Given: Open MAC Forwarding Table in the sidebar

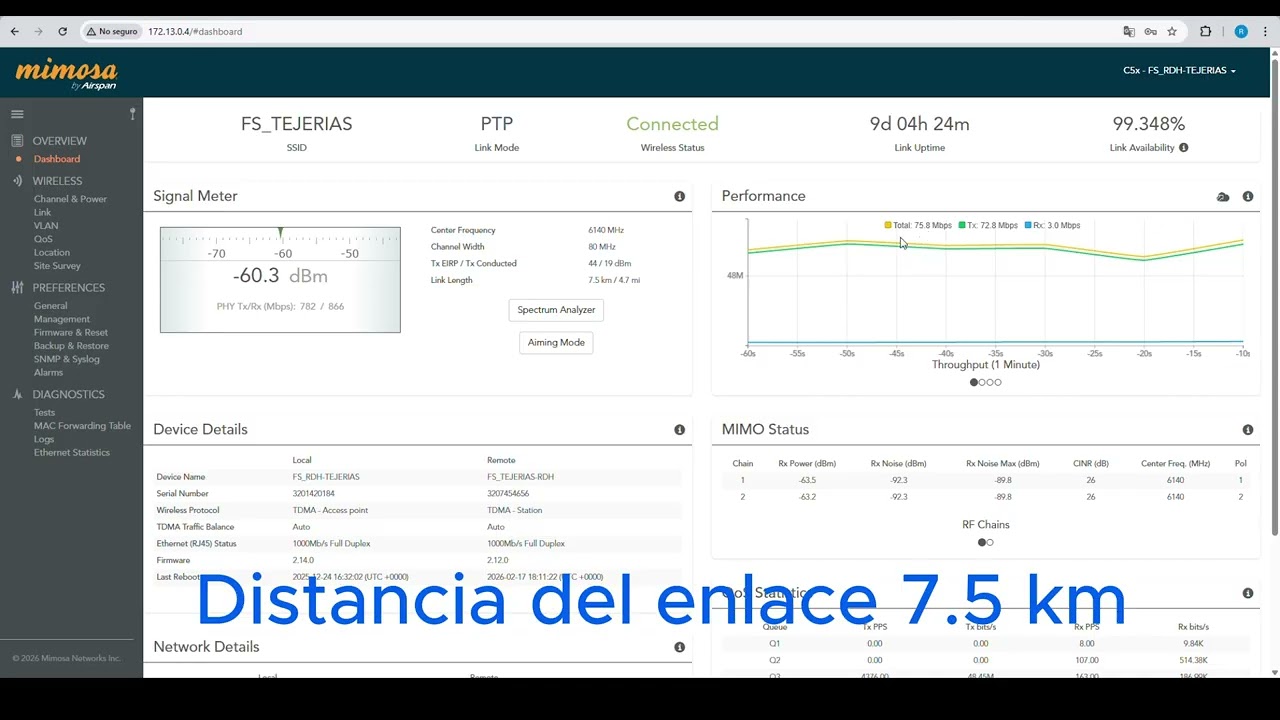Looking at the screenshot, I should coord(82,426).
